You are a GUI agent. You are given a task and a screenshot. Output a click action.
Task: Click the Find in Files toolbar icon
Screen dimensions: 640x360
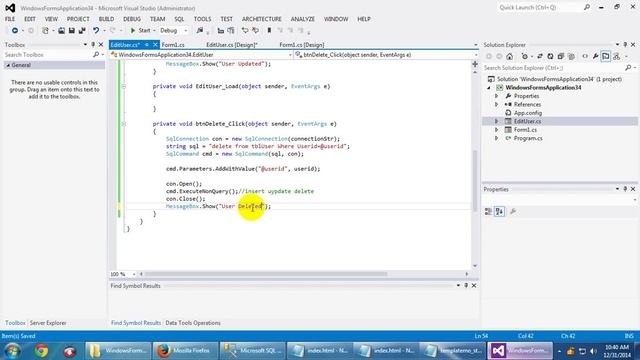point(200,31)
